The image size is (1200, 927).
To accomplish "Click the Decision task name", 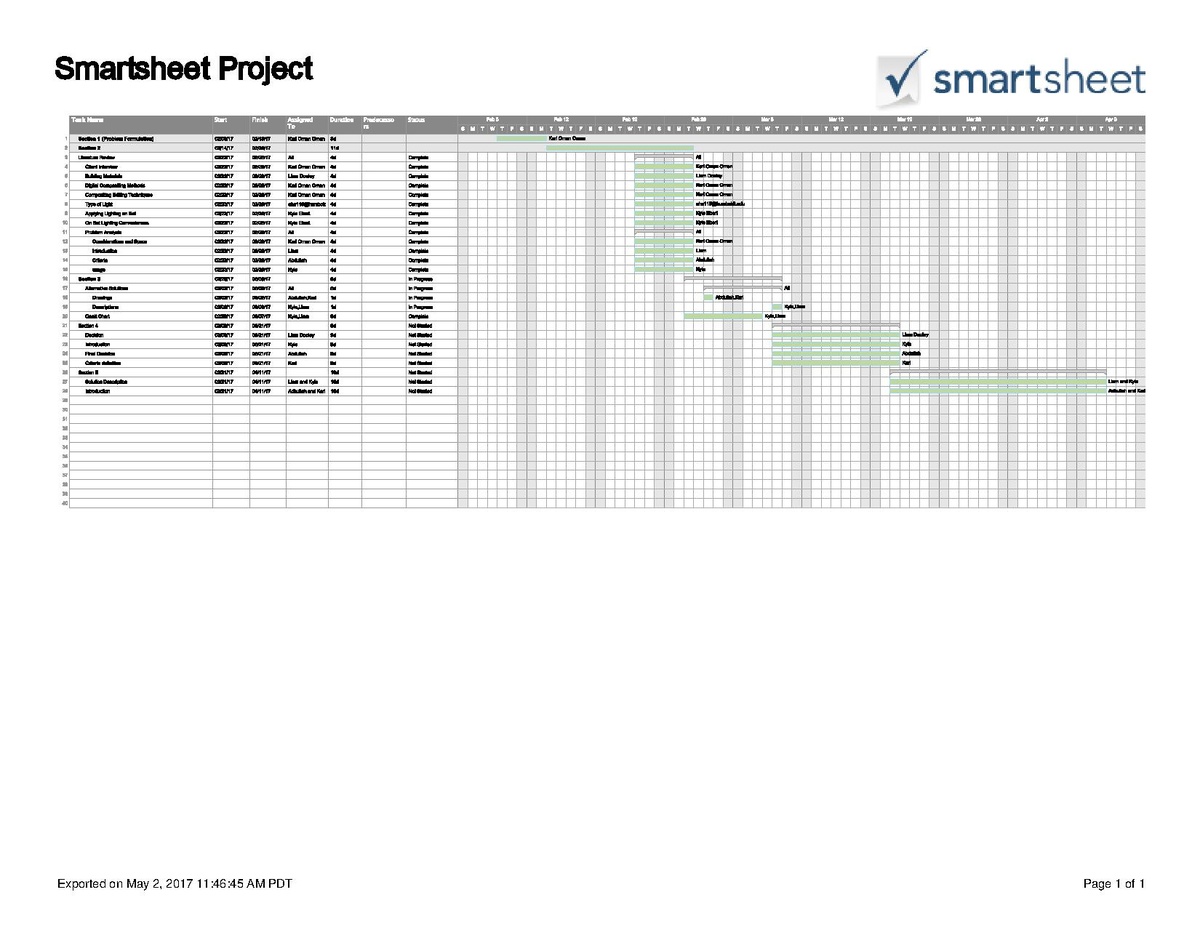I will click(x=94, y=335).
